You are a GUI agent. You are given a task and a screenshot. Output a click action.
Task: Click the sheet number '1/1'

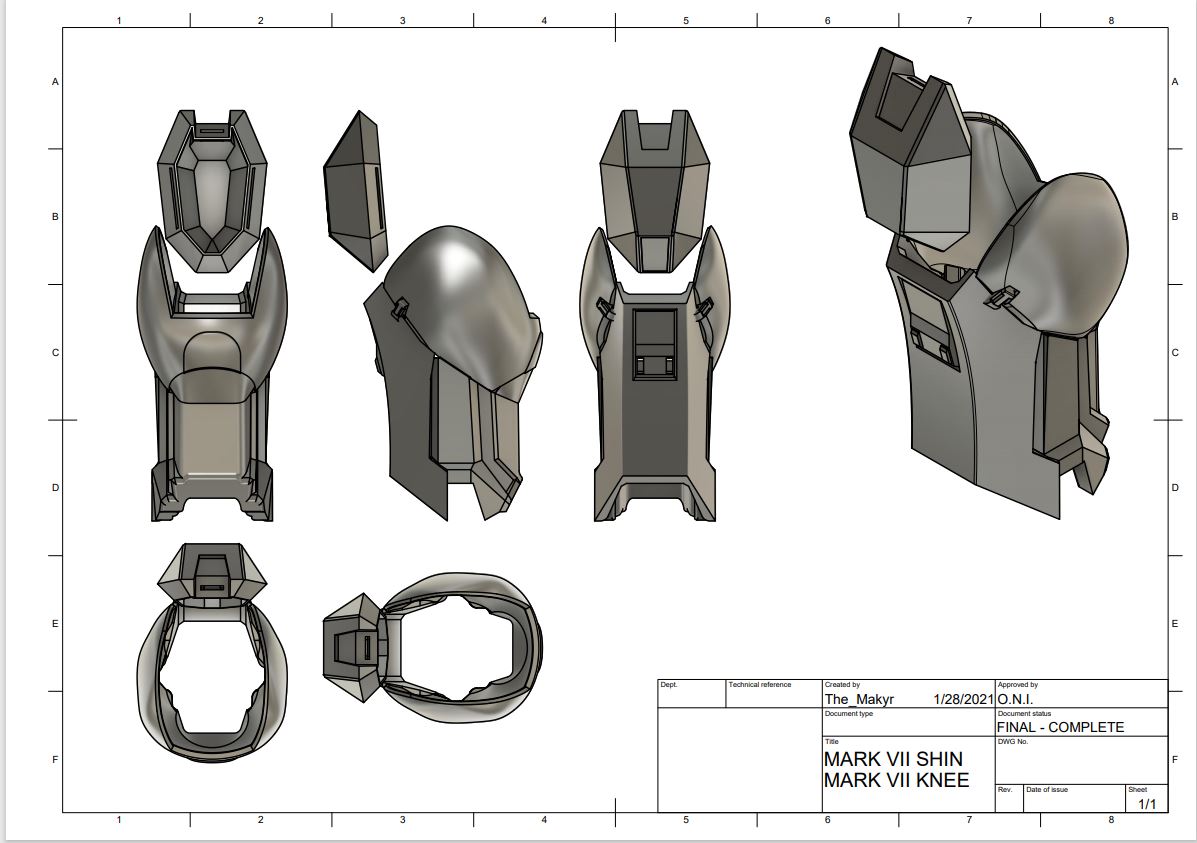1147,804
